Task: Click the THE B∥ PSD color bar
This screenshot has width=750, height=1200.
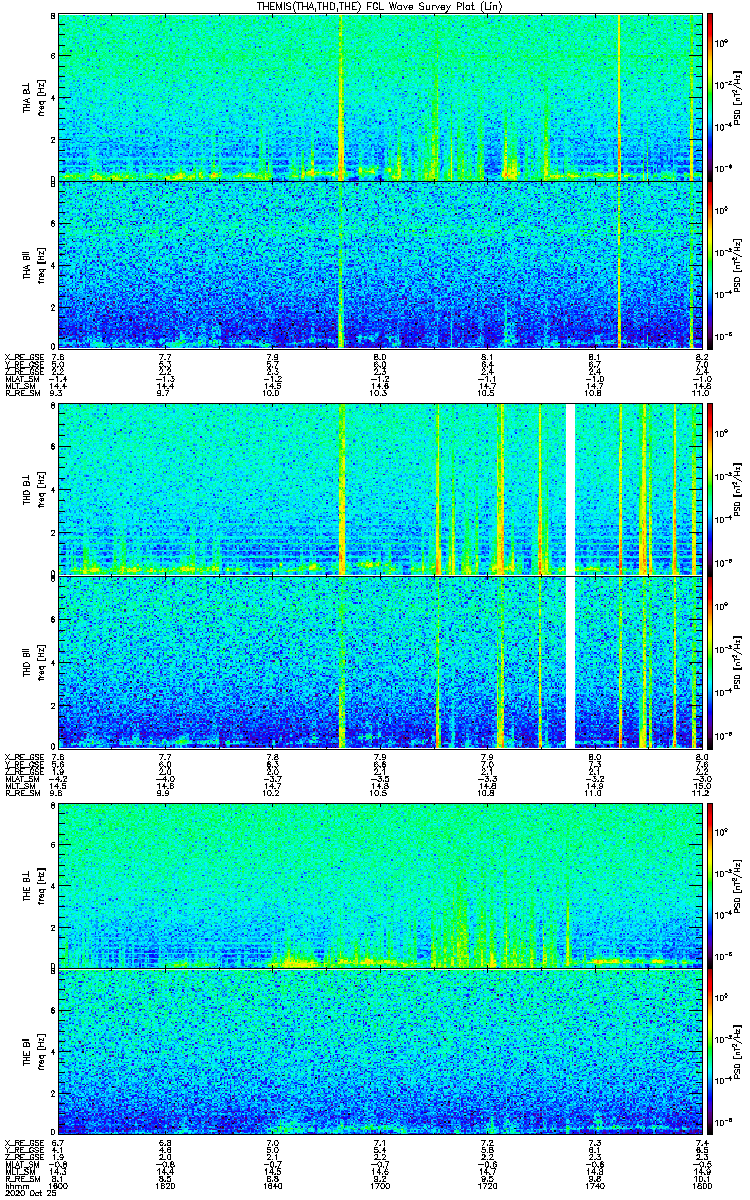Action: 710,1054
